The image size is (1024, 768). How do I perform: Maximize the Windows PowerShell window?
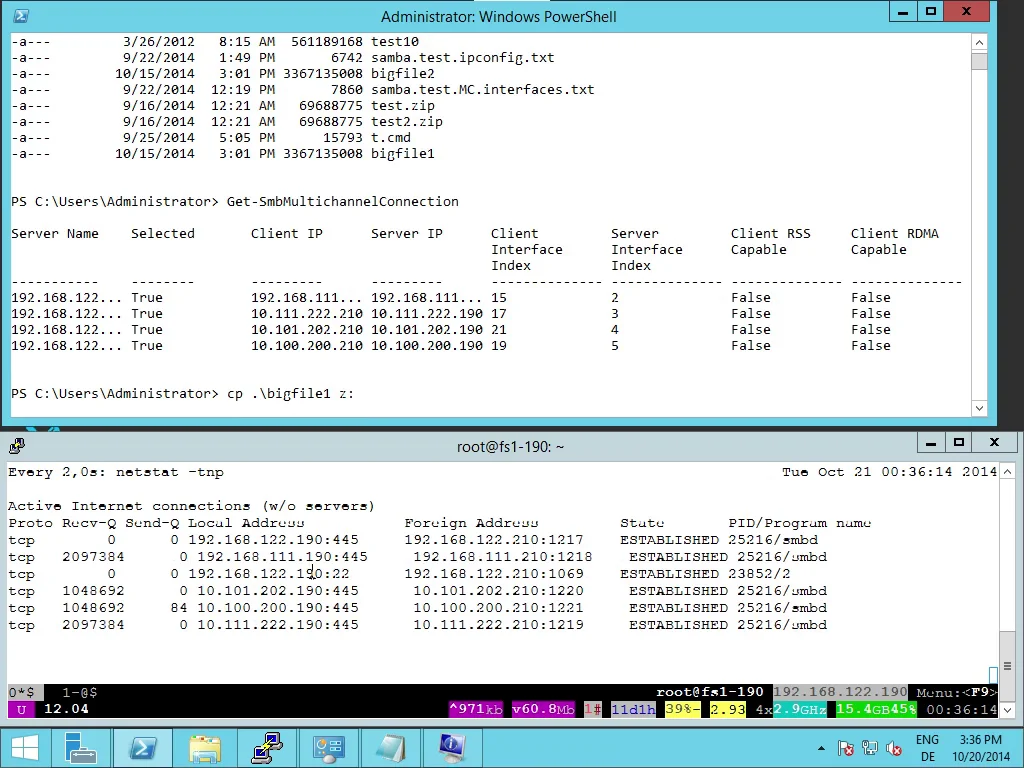[931, 12]
